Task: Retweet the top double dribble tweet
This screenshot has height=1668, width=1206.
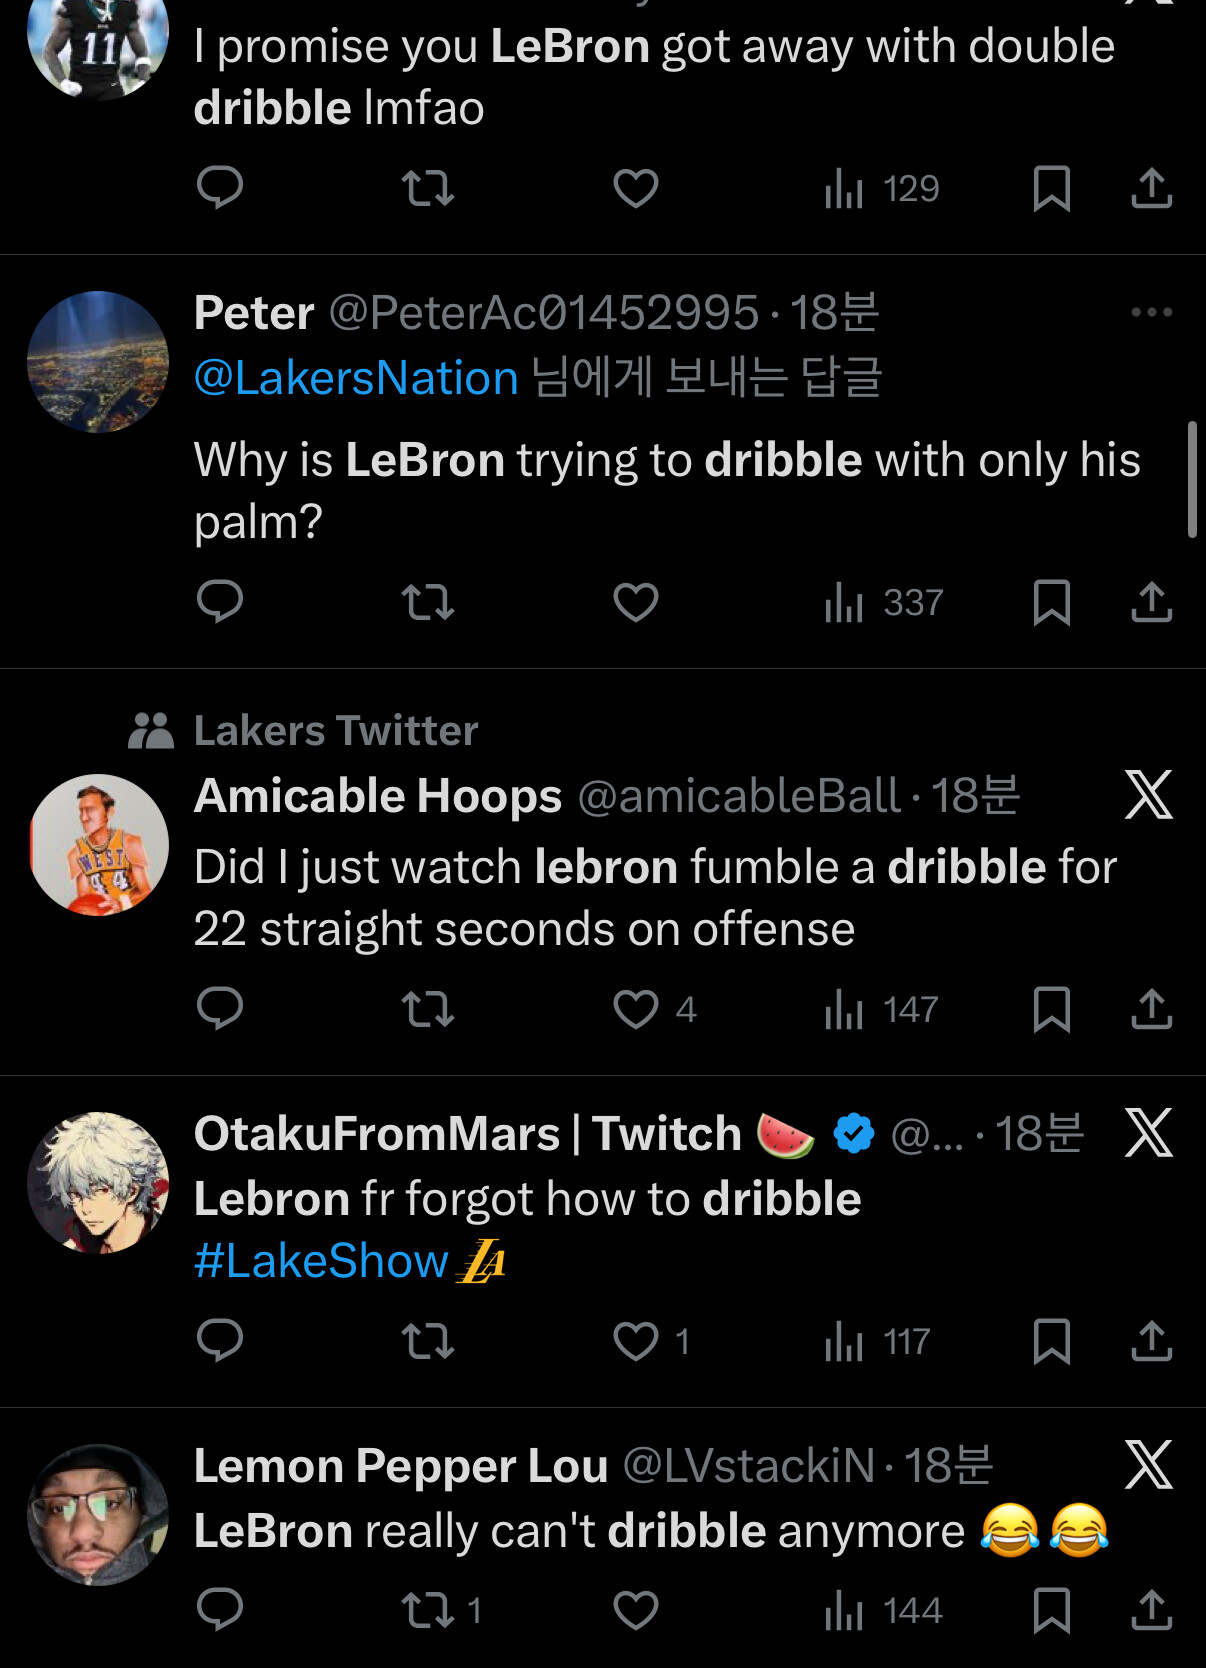Action: [x=428, y=188]
